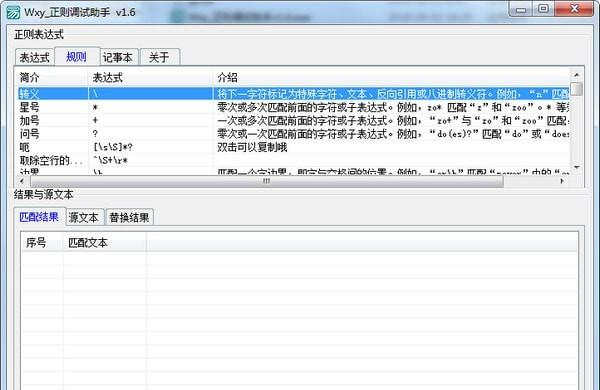Switch to the 匹配结果 tab
Image resolution: width=600 pixels, height=390 pixels.
pyautogui.click(x=39, y=217)
